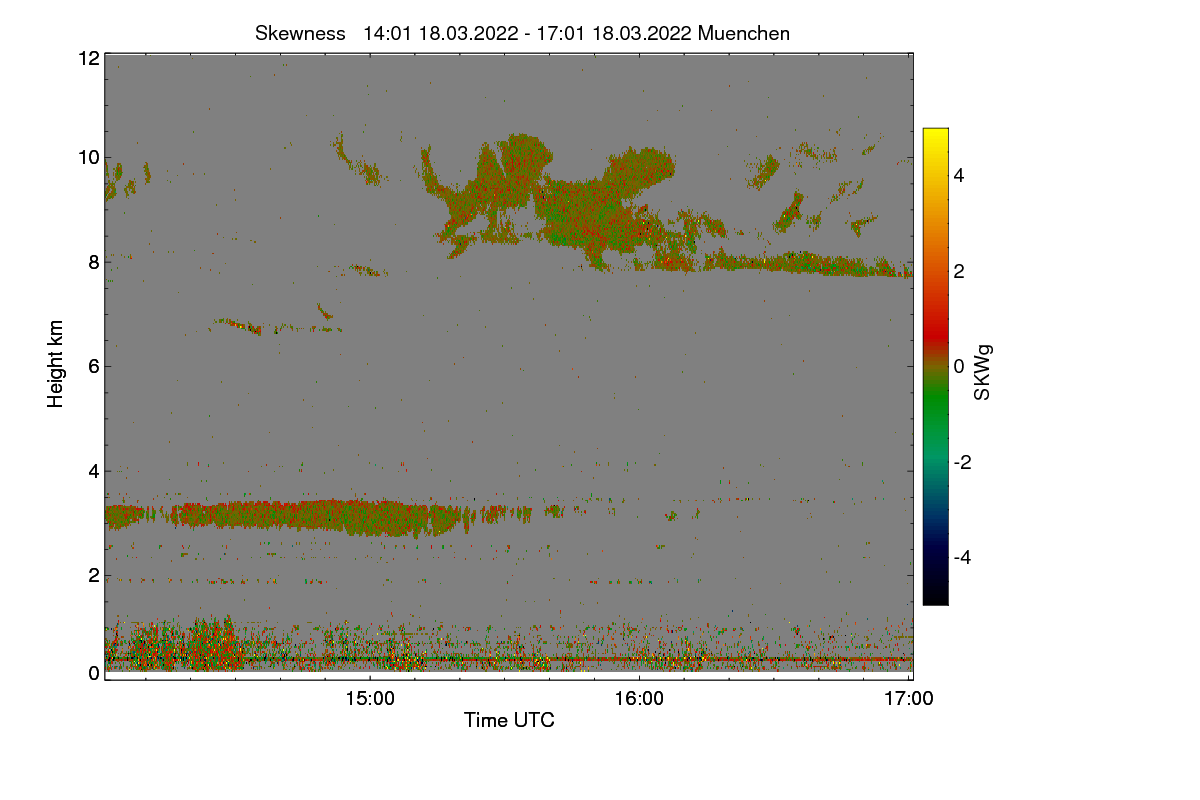1200x800 pixels.
Task: Click the colorbar value label 4
Action: coord(959,176)
